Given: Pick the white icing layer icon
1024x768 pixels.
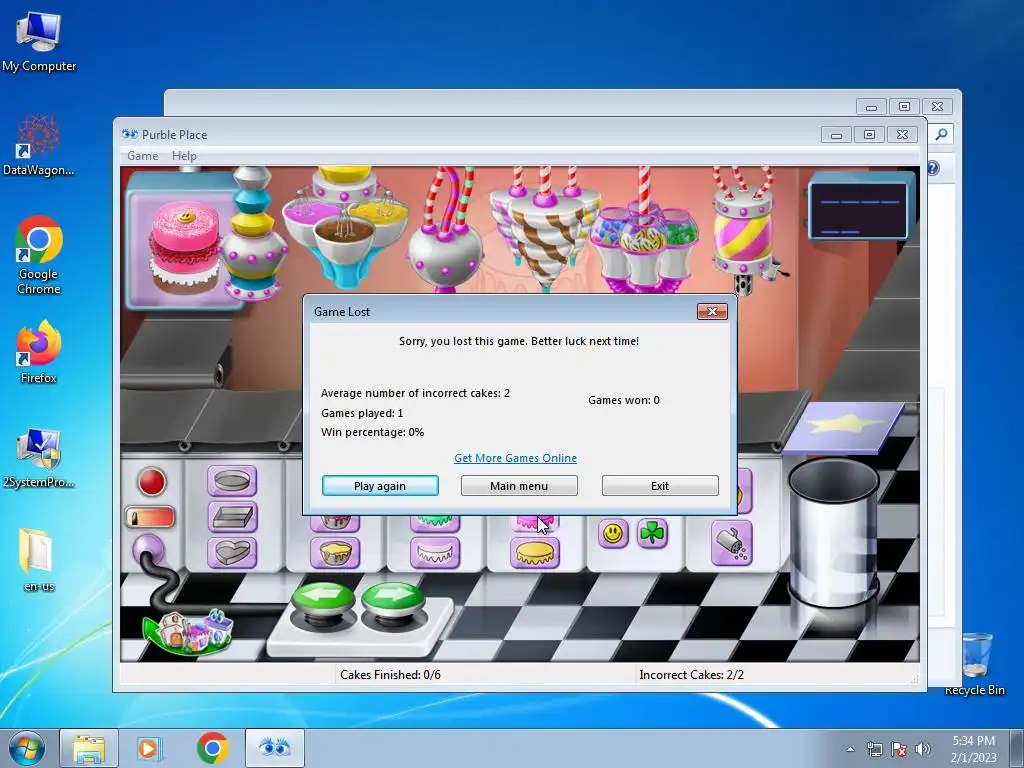Looking at the screenshot, I should coord(434,552).
